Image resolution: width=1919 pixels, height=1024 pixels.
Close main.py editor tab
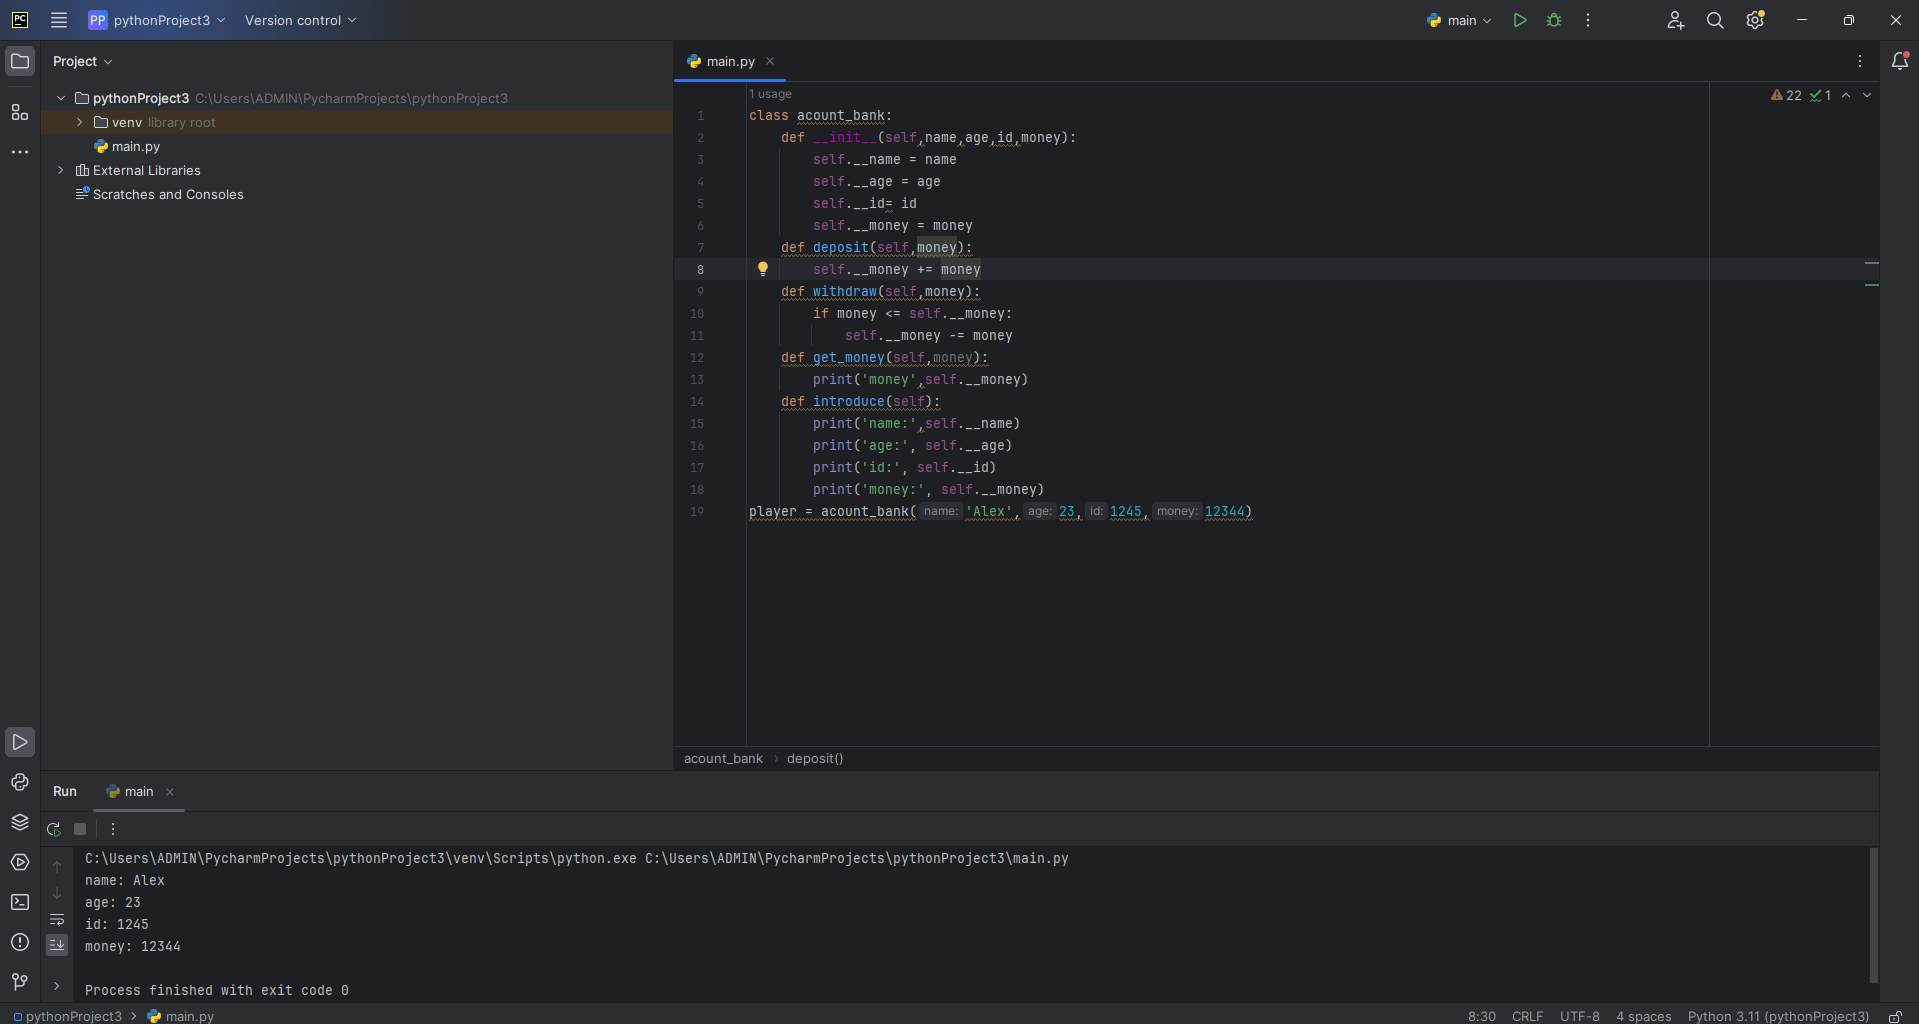[770, 61]
